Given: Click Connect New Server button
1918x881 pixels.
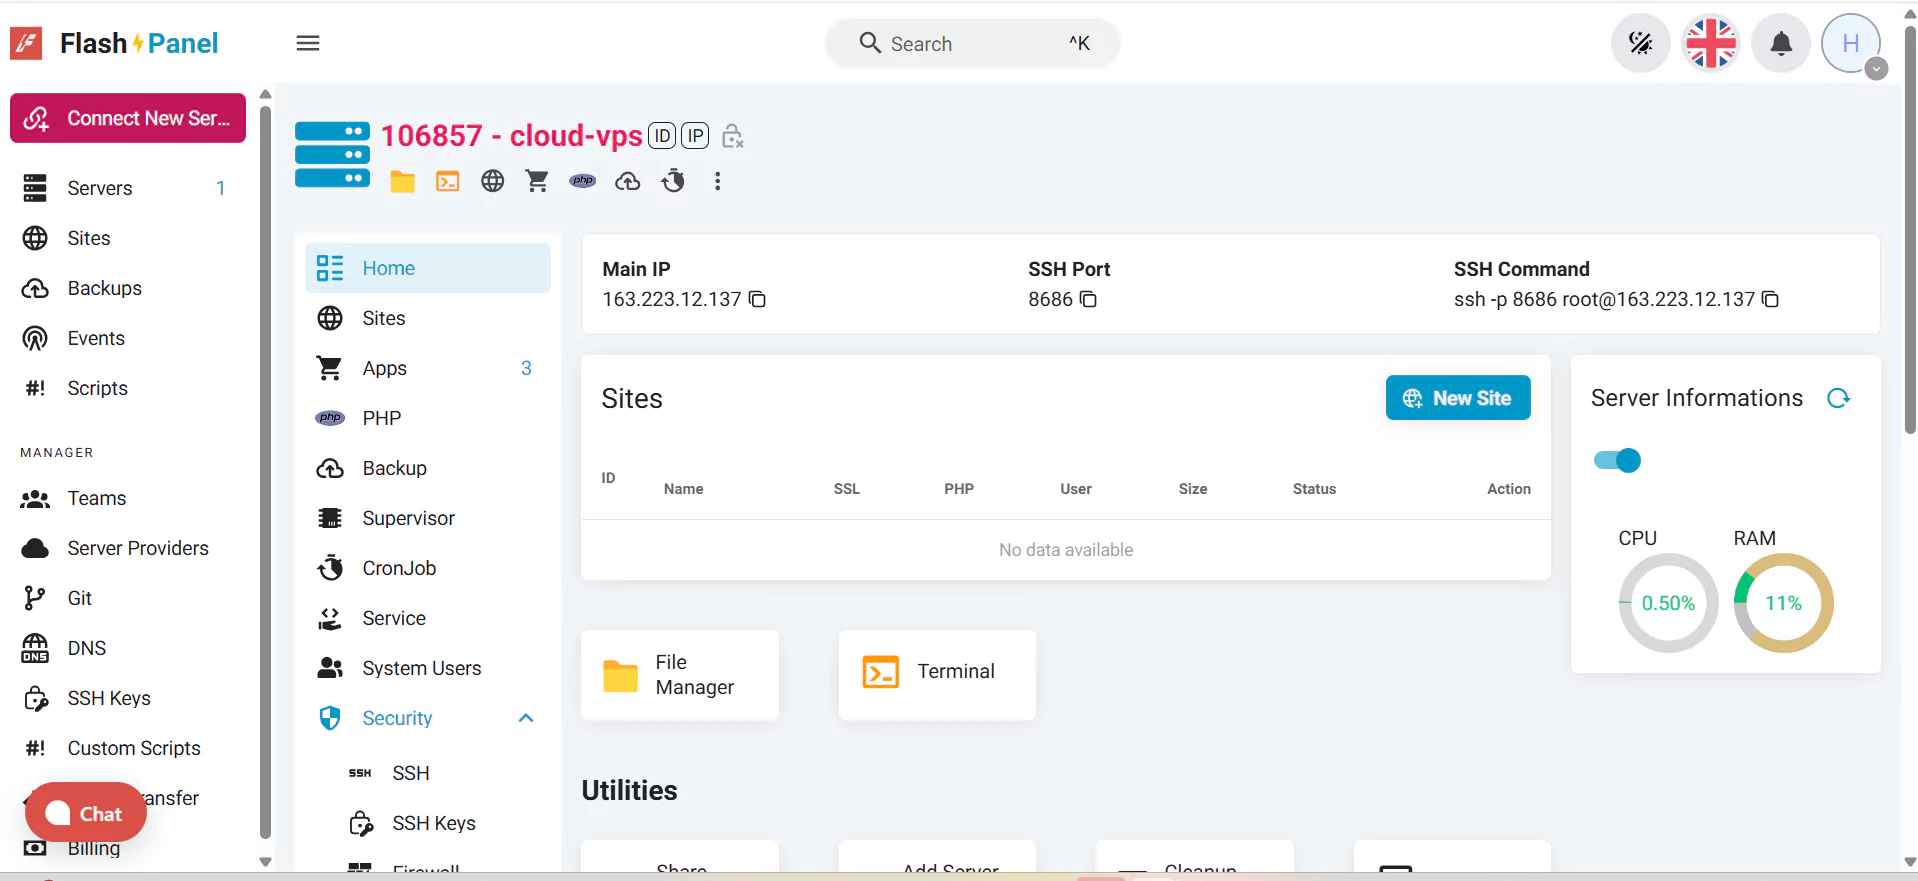Looking at the screenshot, I should click(x=128, y=118).
